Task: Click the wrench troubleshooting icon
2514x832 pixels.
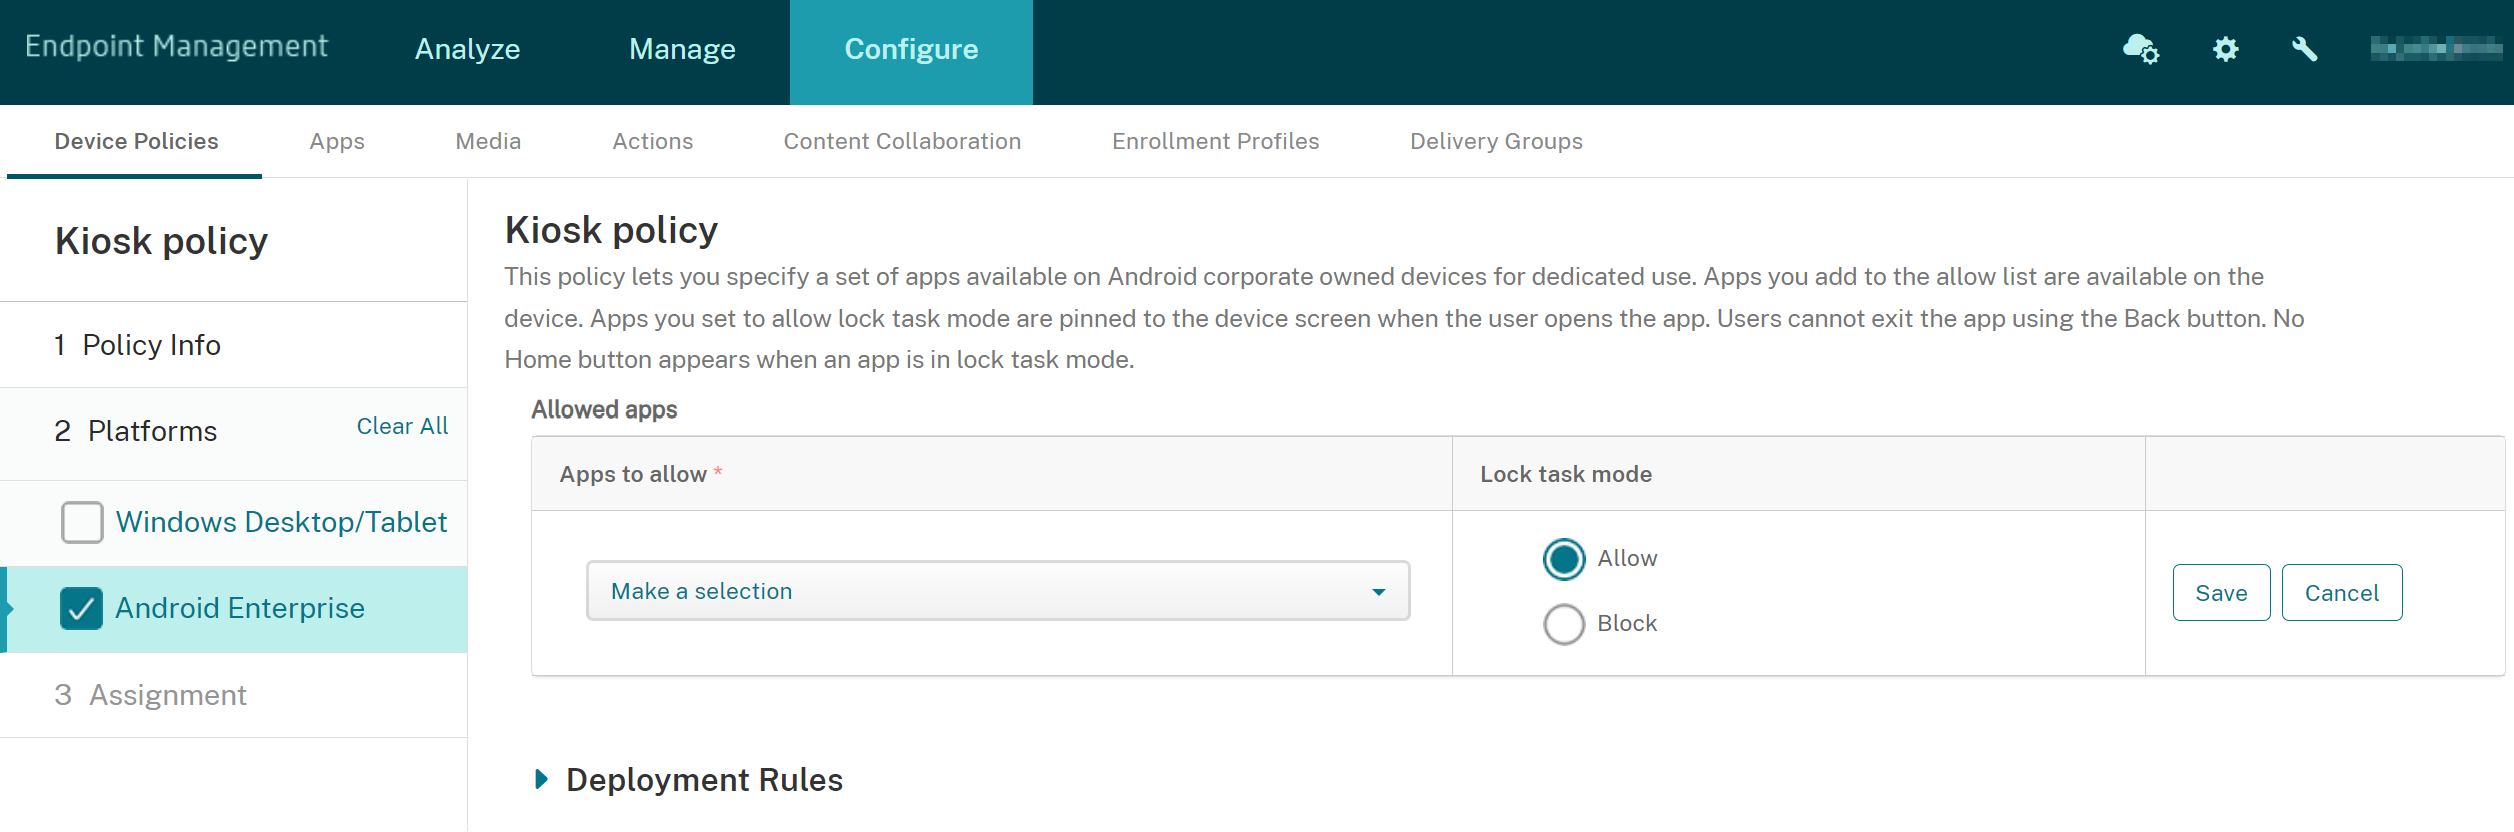Action: click(2305, 49)
